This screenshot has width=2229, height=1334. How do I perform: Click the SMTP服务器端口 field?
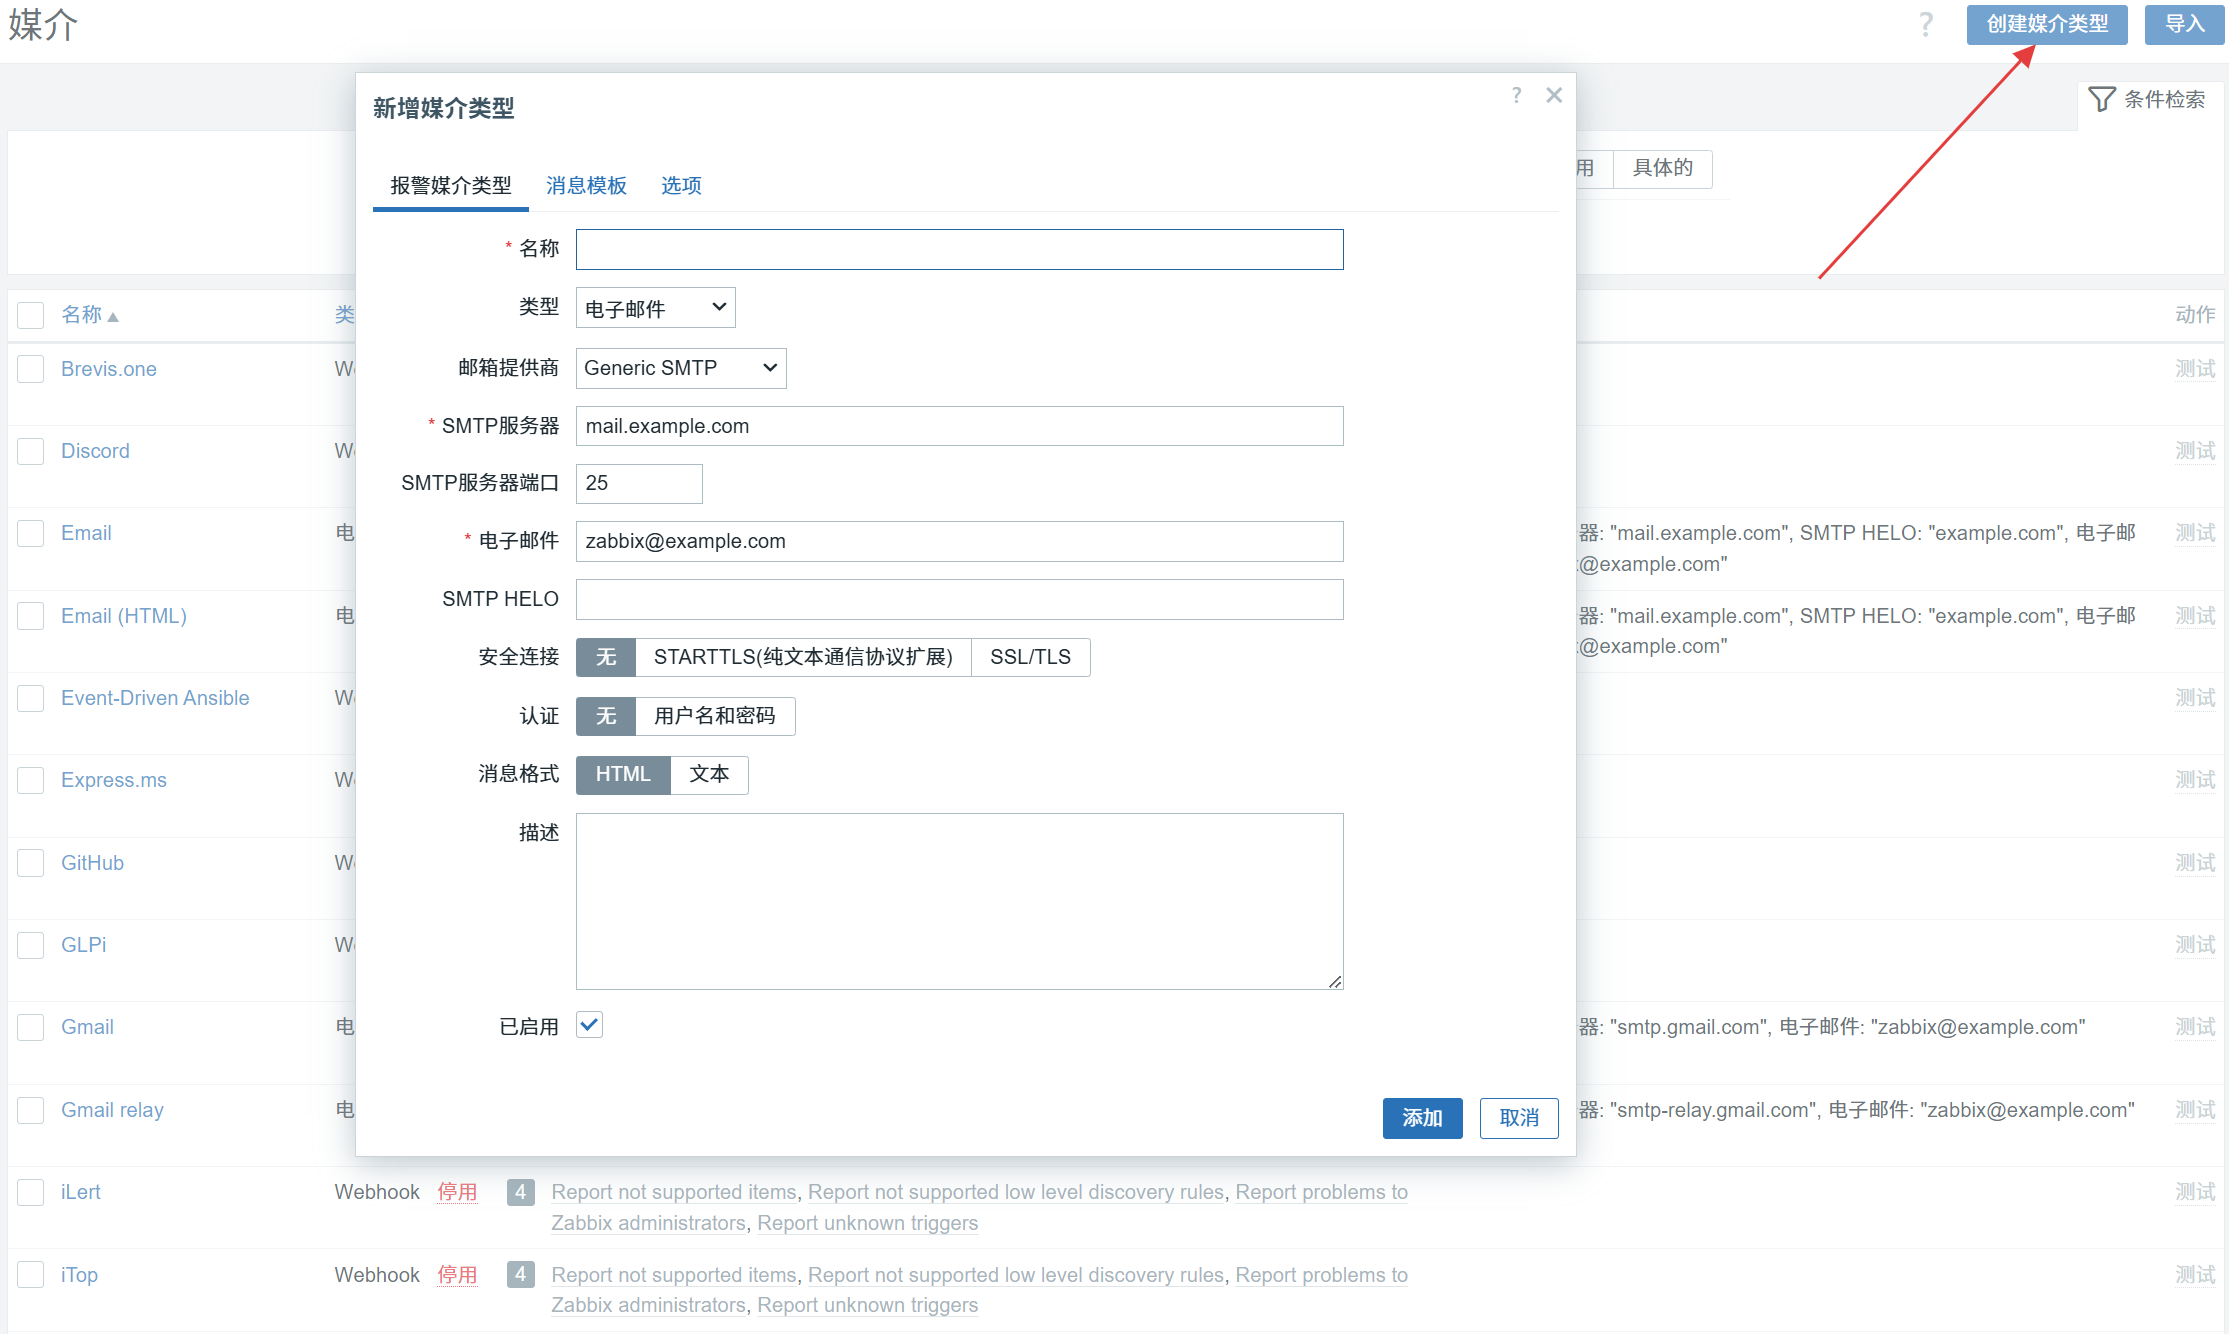[x=639, y=483]
